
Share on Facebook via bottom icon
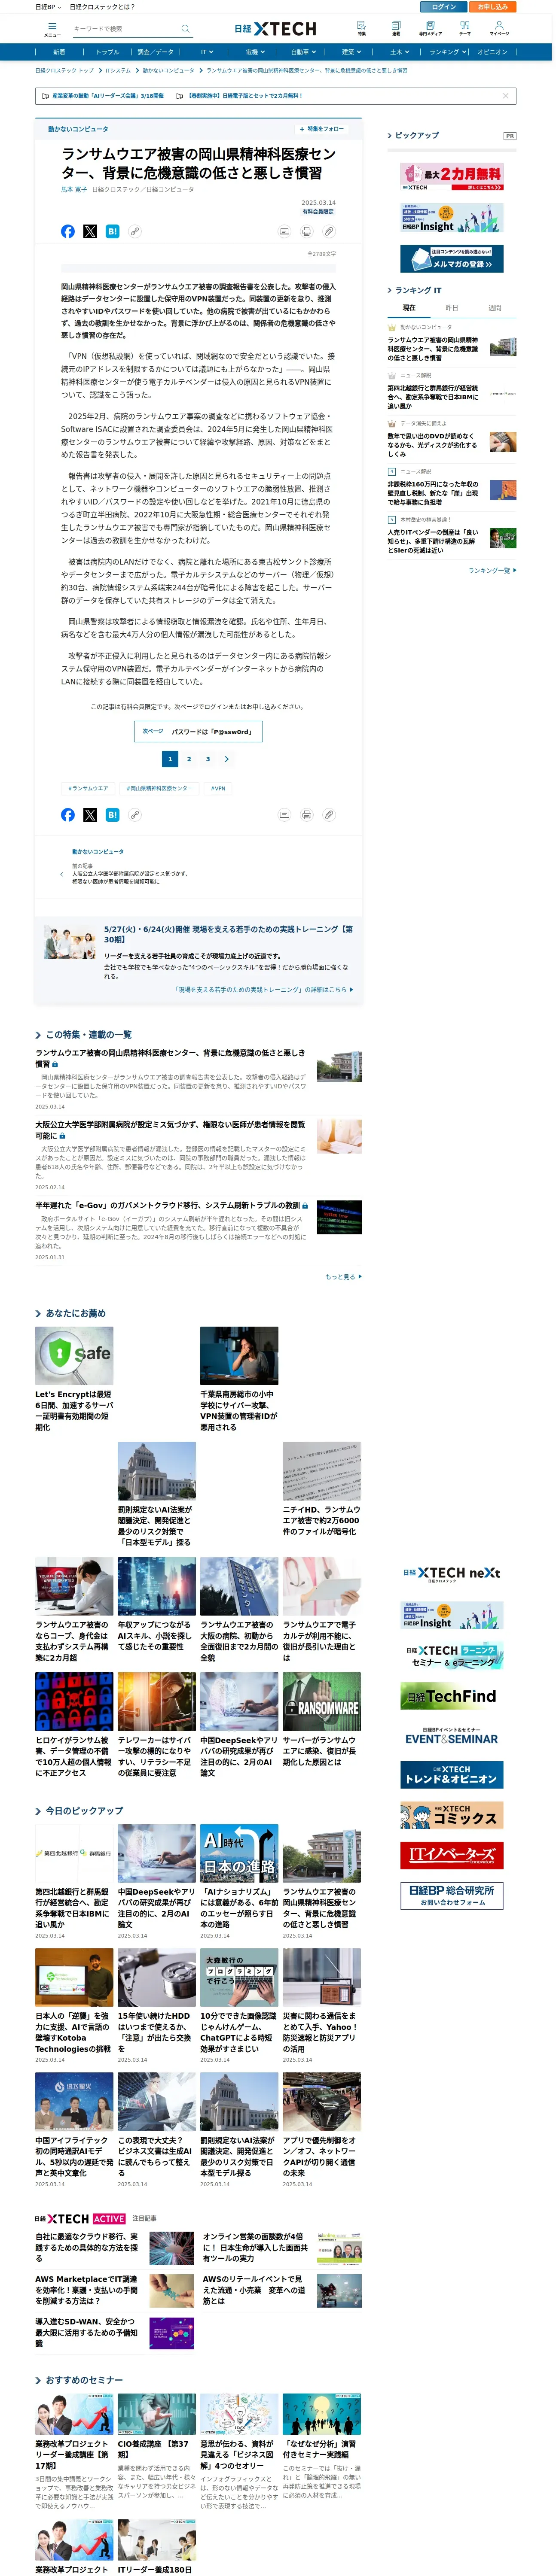(68, 815)
